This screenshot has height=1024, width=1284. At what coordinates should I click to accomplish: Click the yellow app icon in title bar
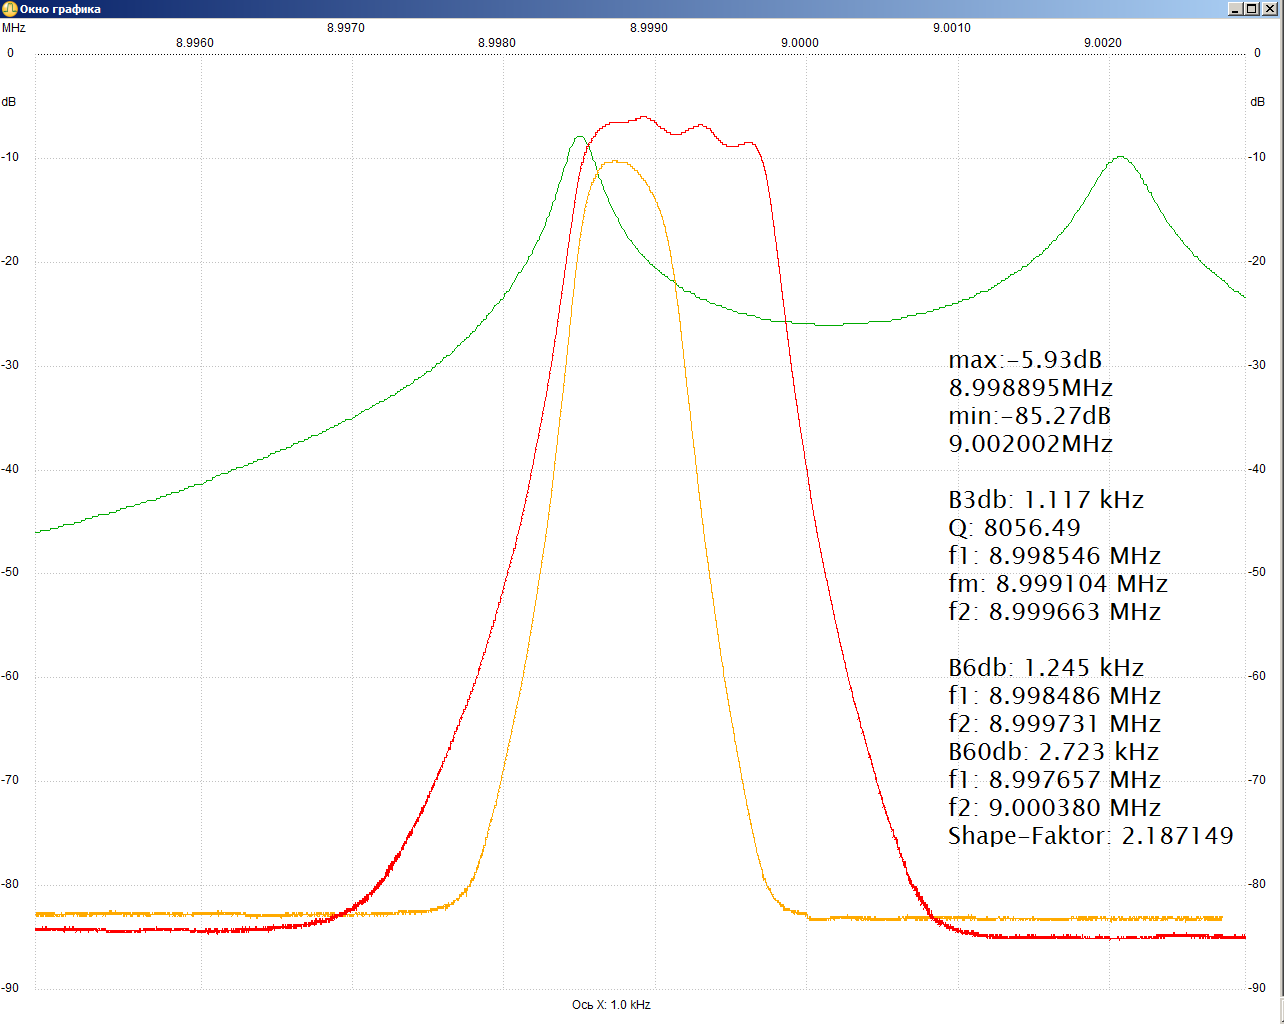9,9
